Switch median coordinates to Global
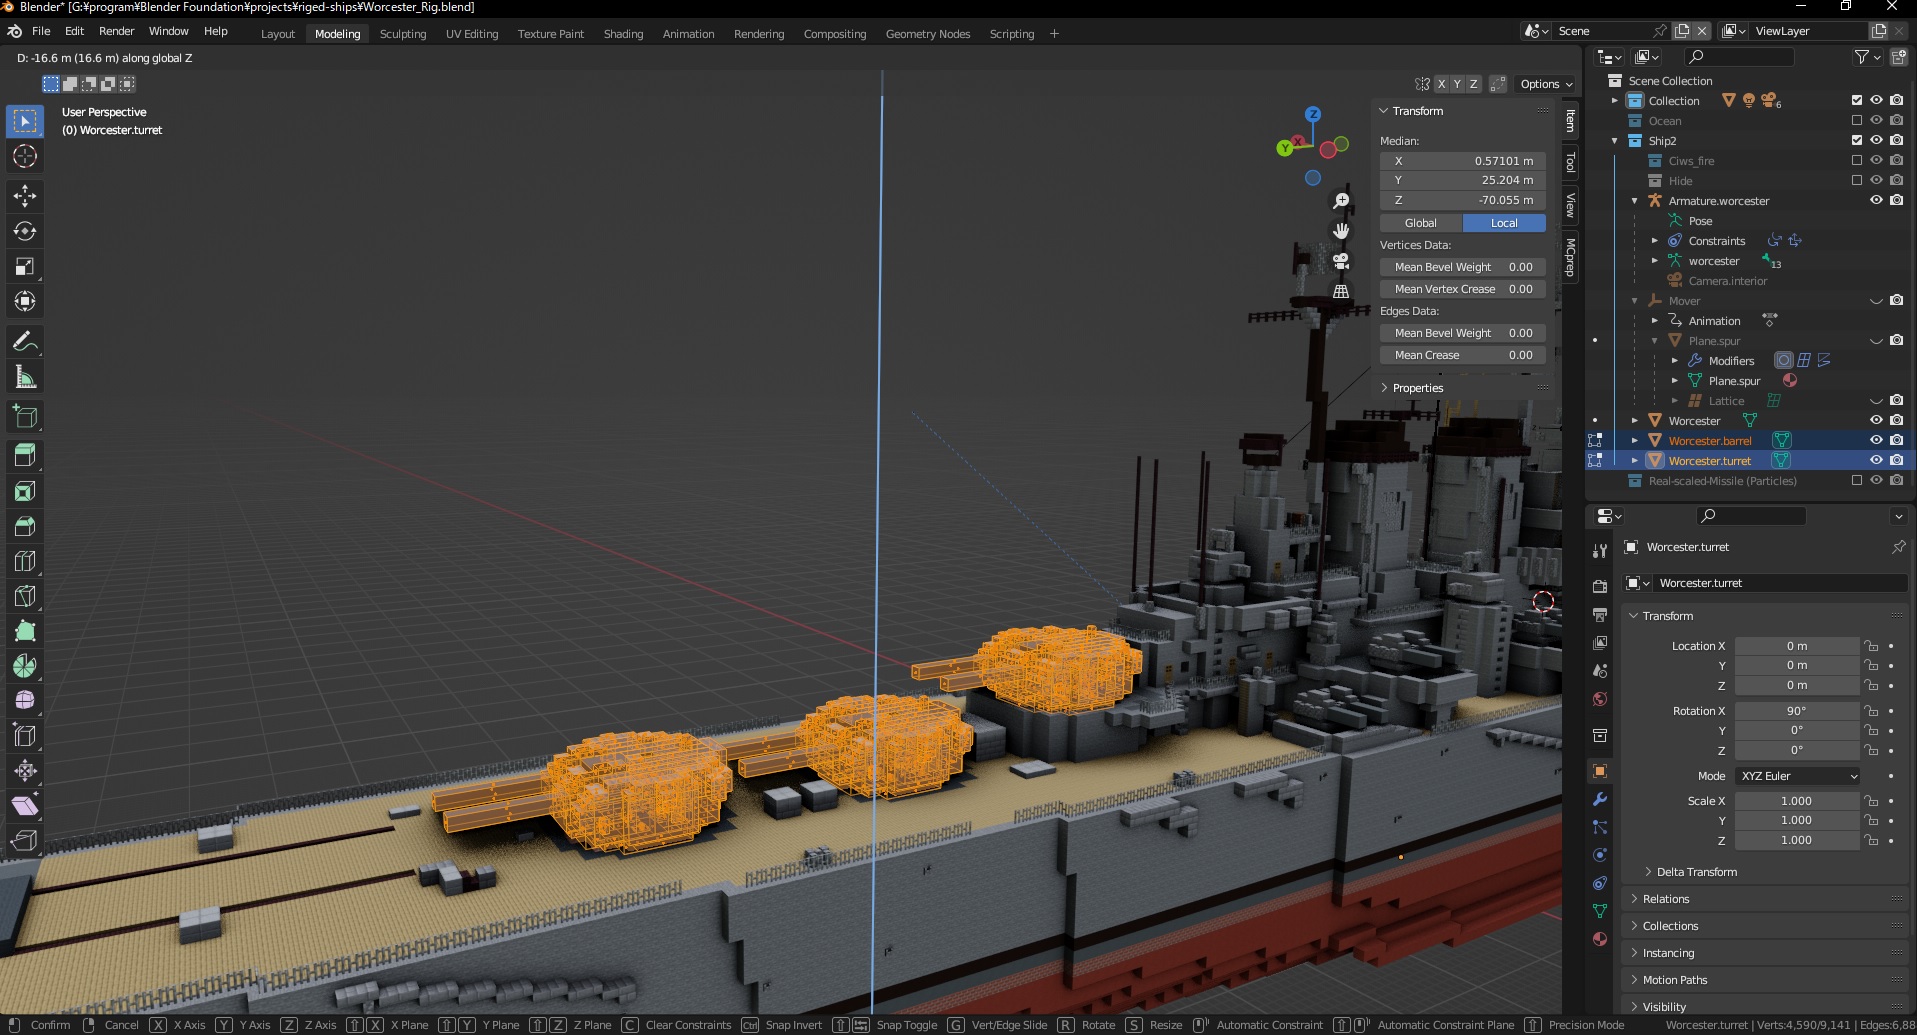 tap(1421, 223)
